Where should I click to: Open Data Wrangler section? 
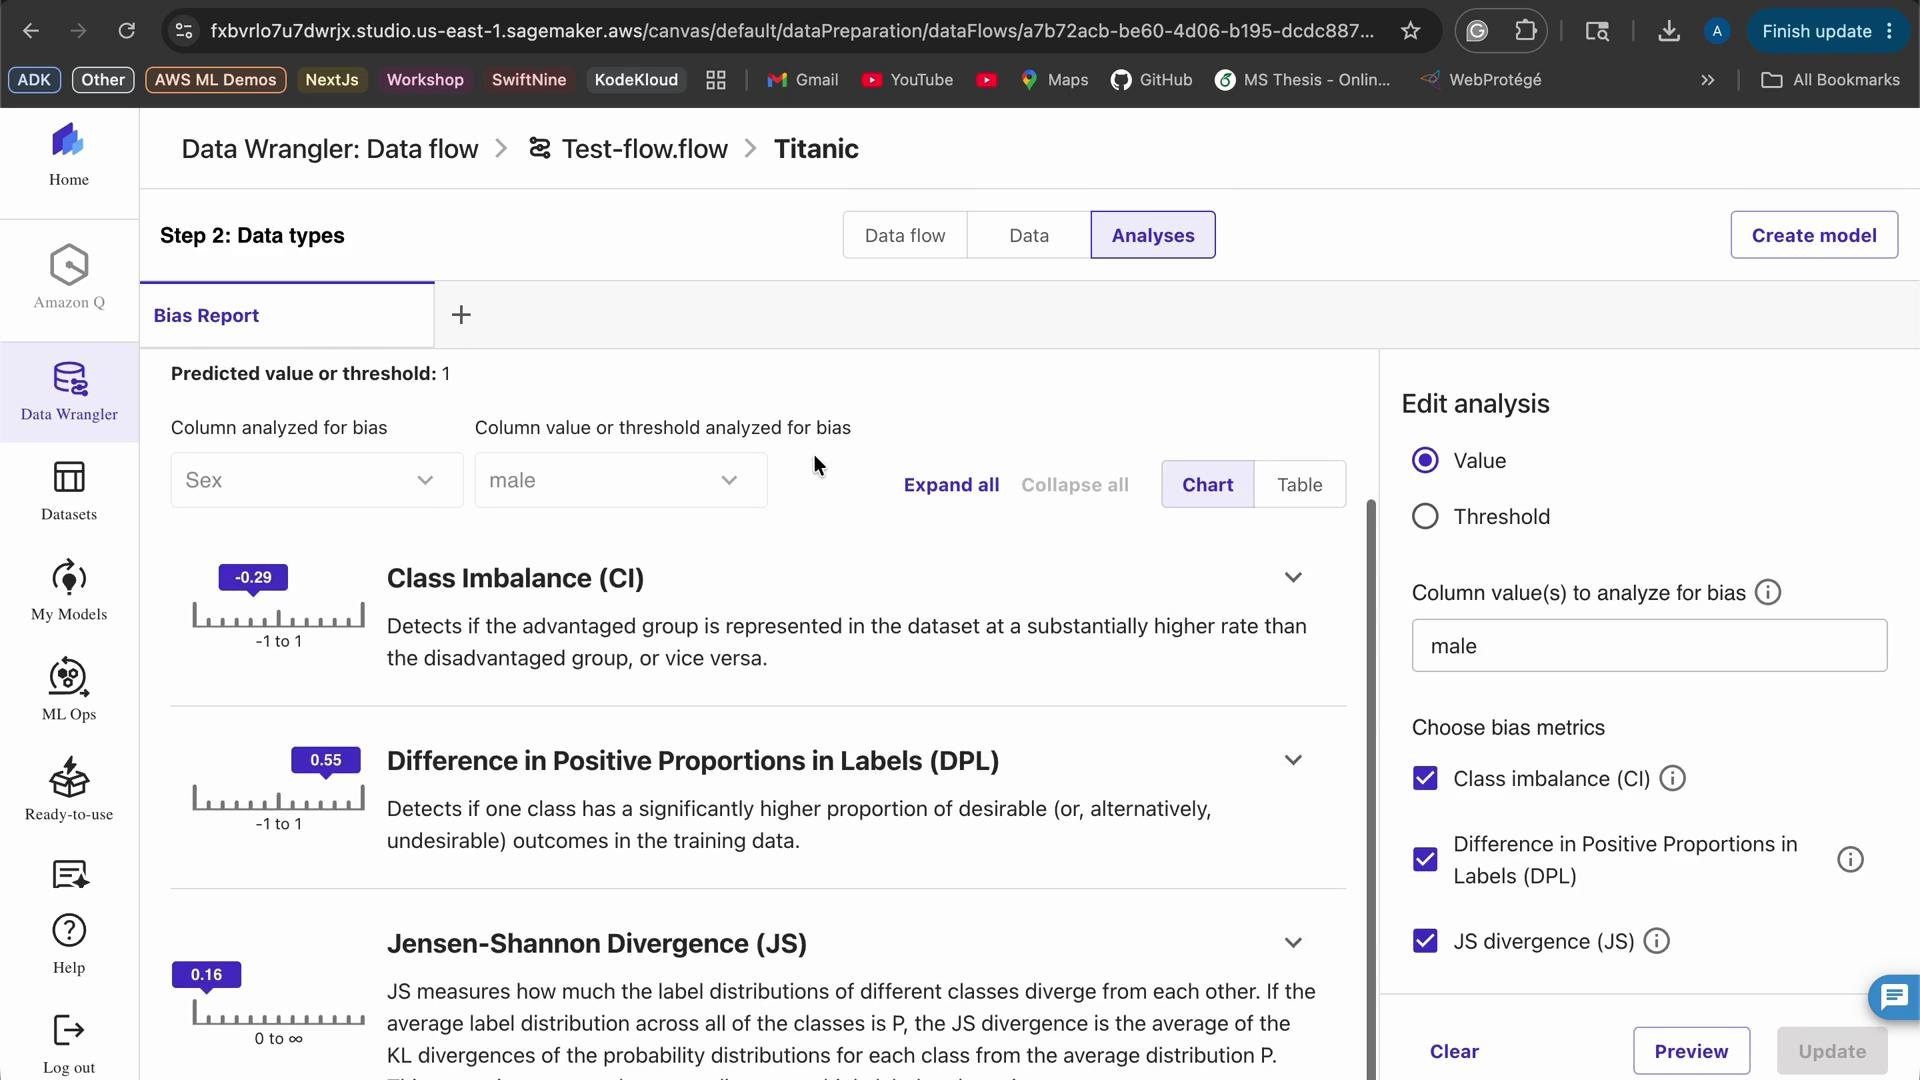[69, 392]
